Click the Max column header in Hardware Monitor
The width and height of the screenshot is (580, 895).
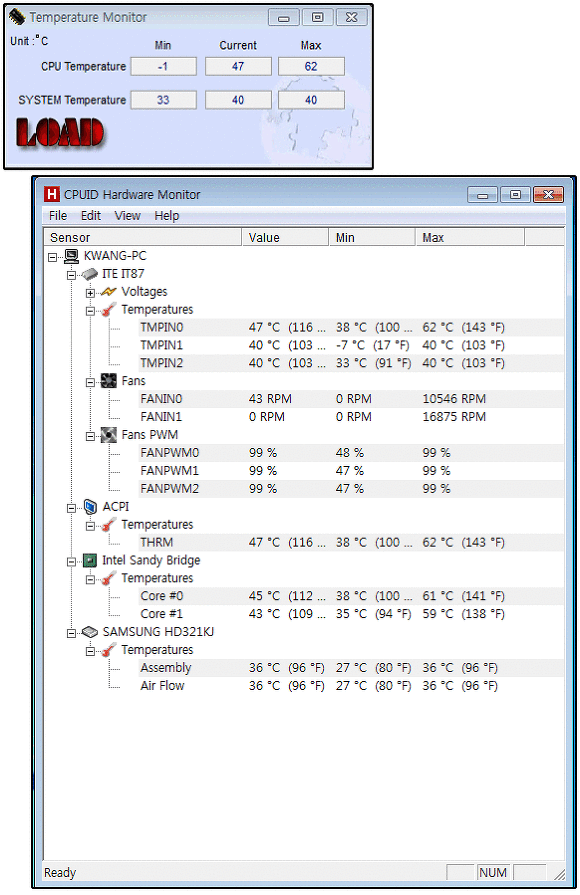(470, 237)
